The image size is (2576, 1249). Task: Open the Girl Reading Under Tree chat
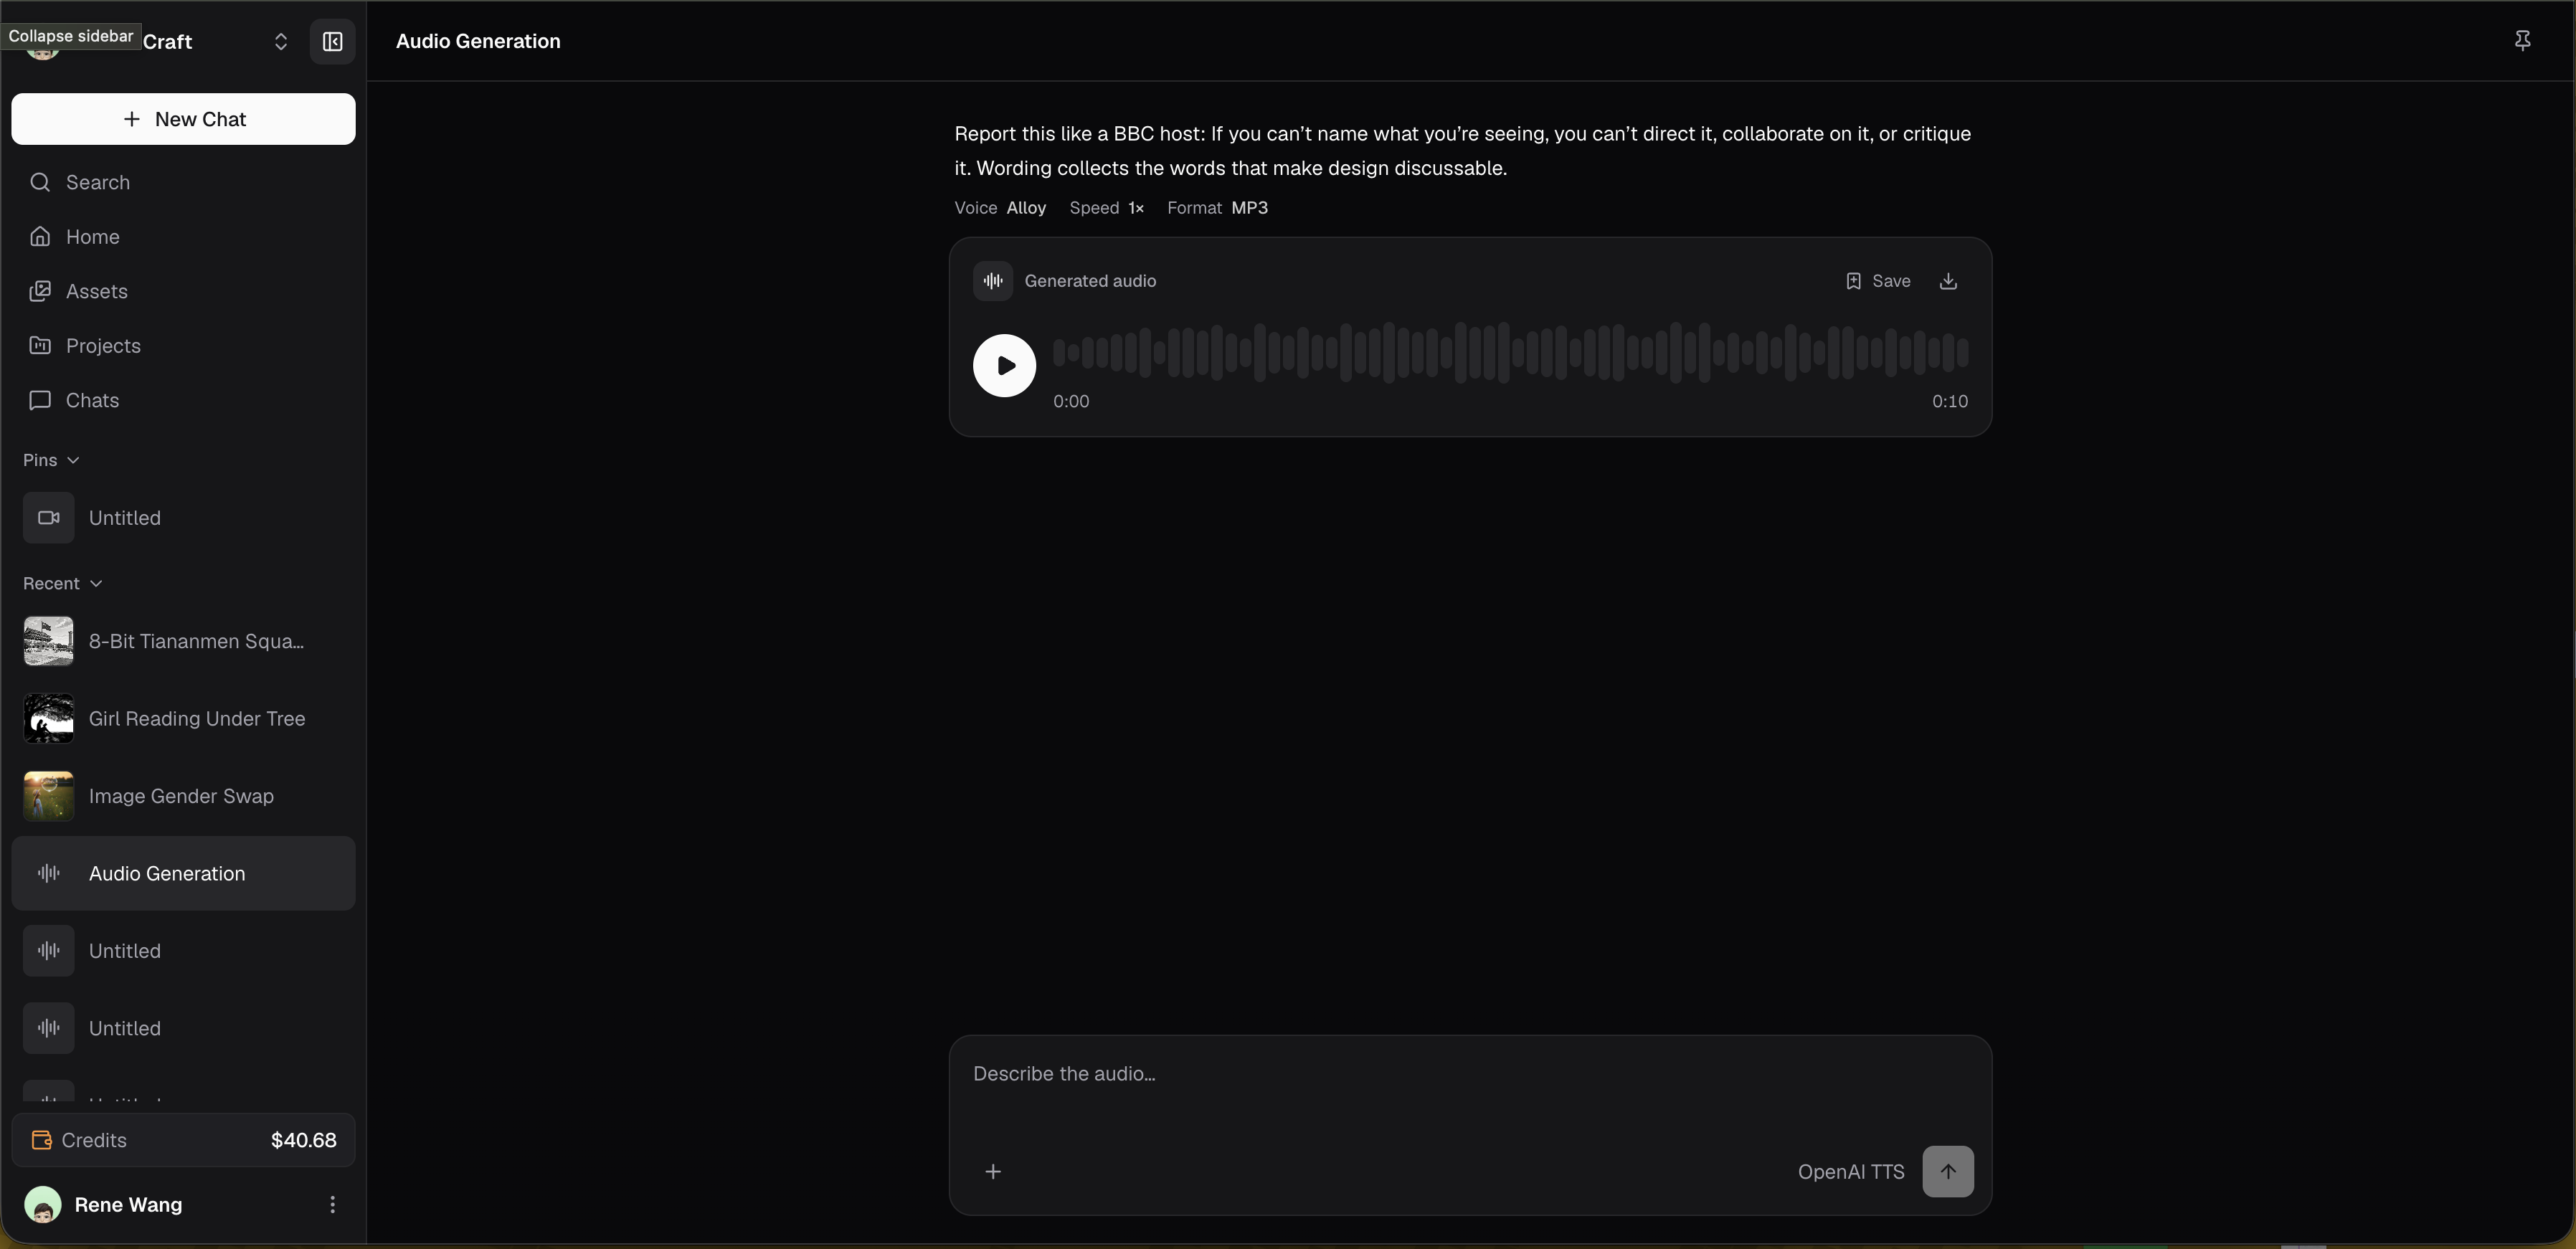click(x=183, y=719)
